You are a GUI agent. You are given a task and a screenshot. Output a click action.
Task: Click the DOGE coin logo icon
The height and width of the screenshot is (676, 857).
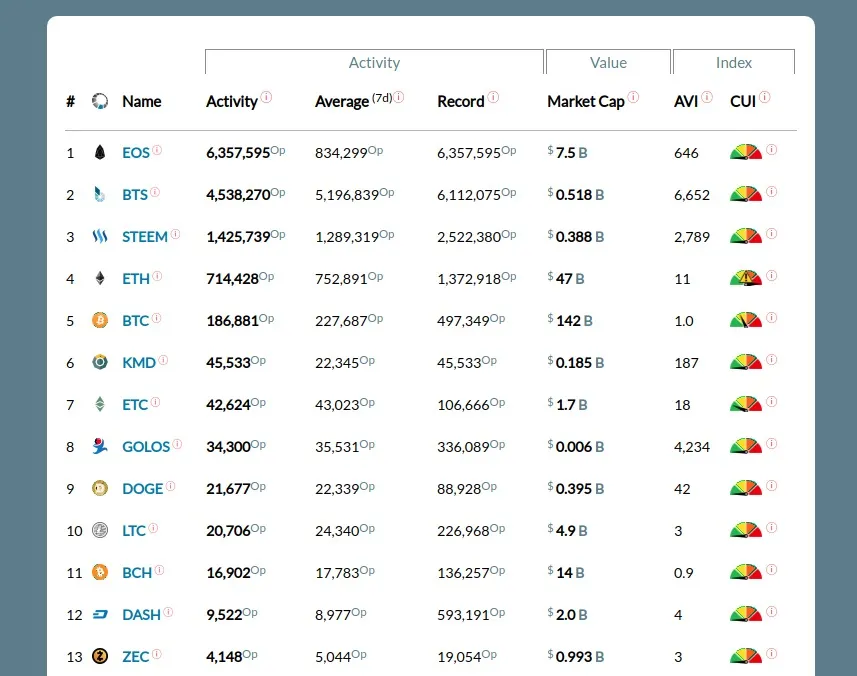coord(99,488)
